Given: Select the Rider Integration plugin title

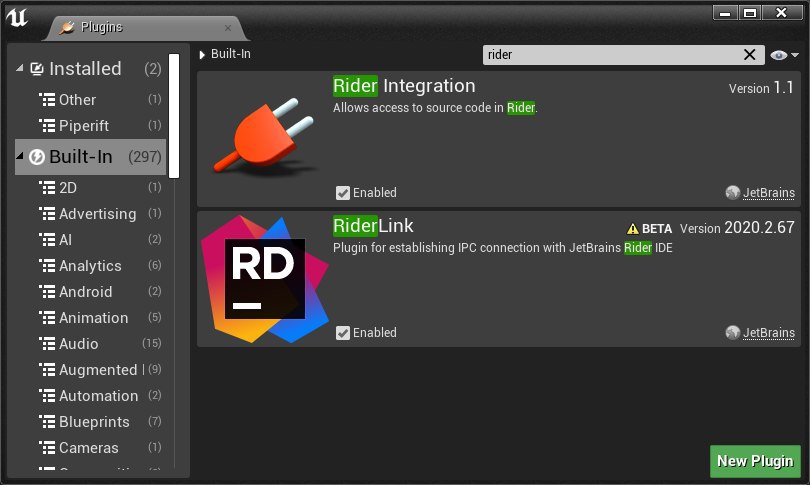Looking at the screenshot, I should coord(404,86).
